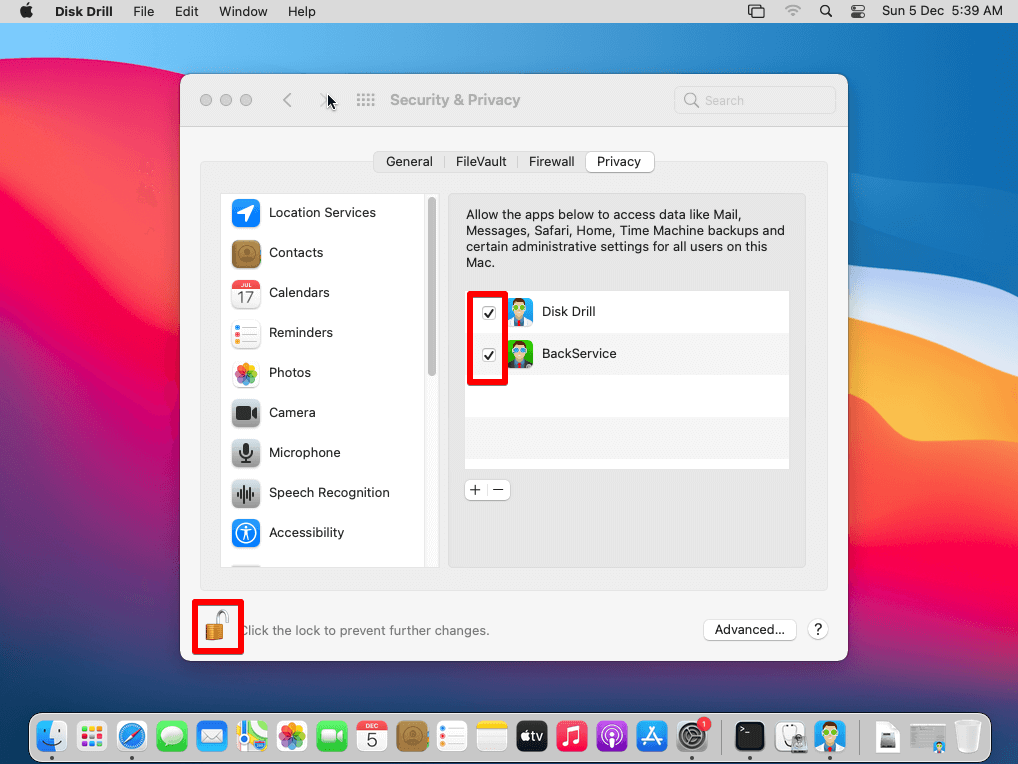Show all preferences grid icon
The height and width of the screenshot is (764, 1018).
point(366,100)
